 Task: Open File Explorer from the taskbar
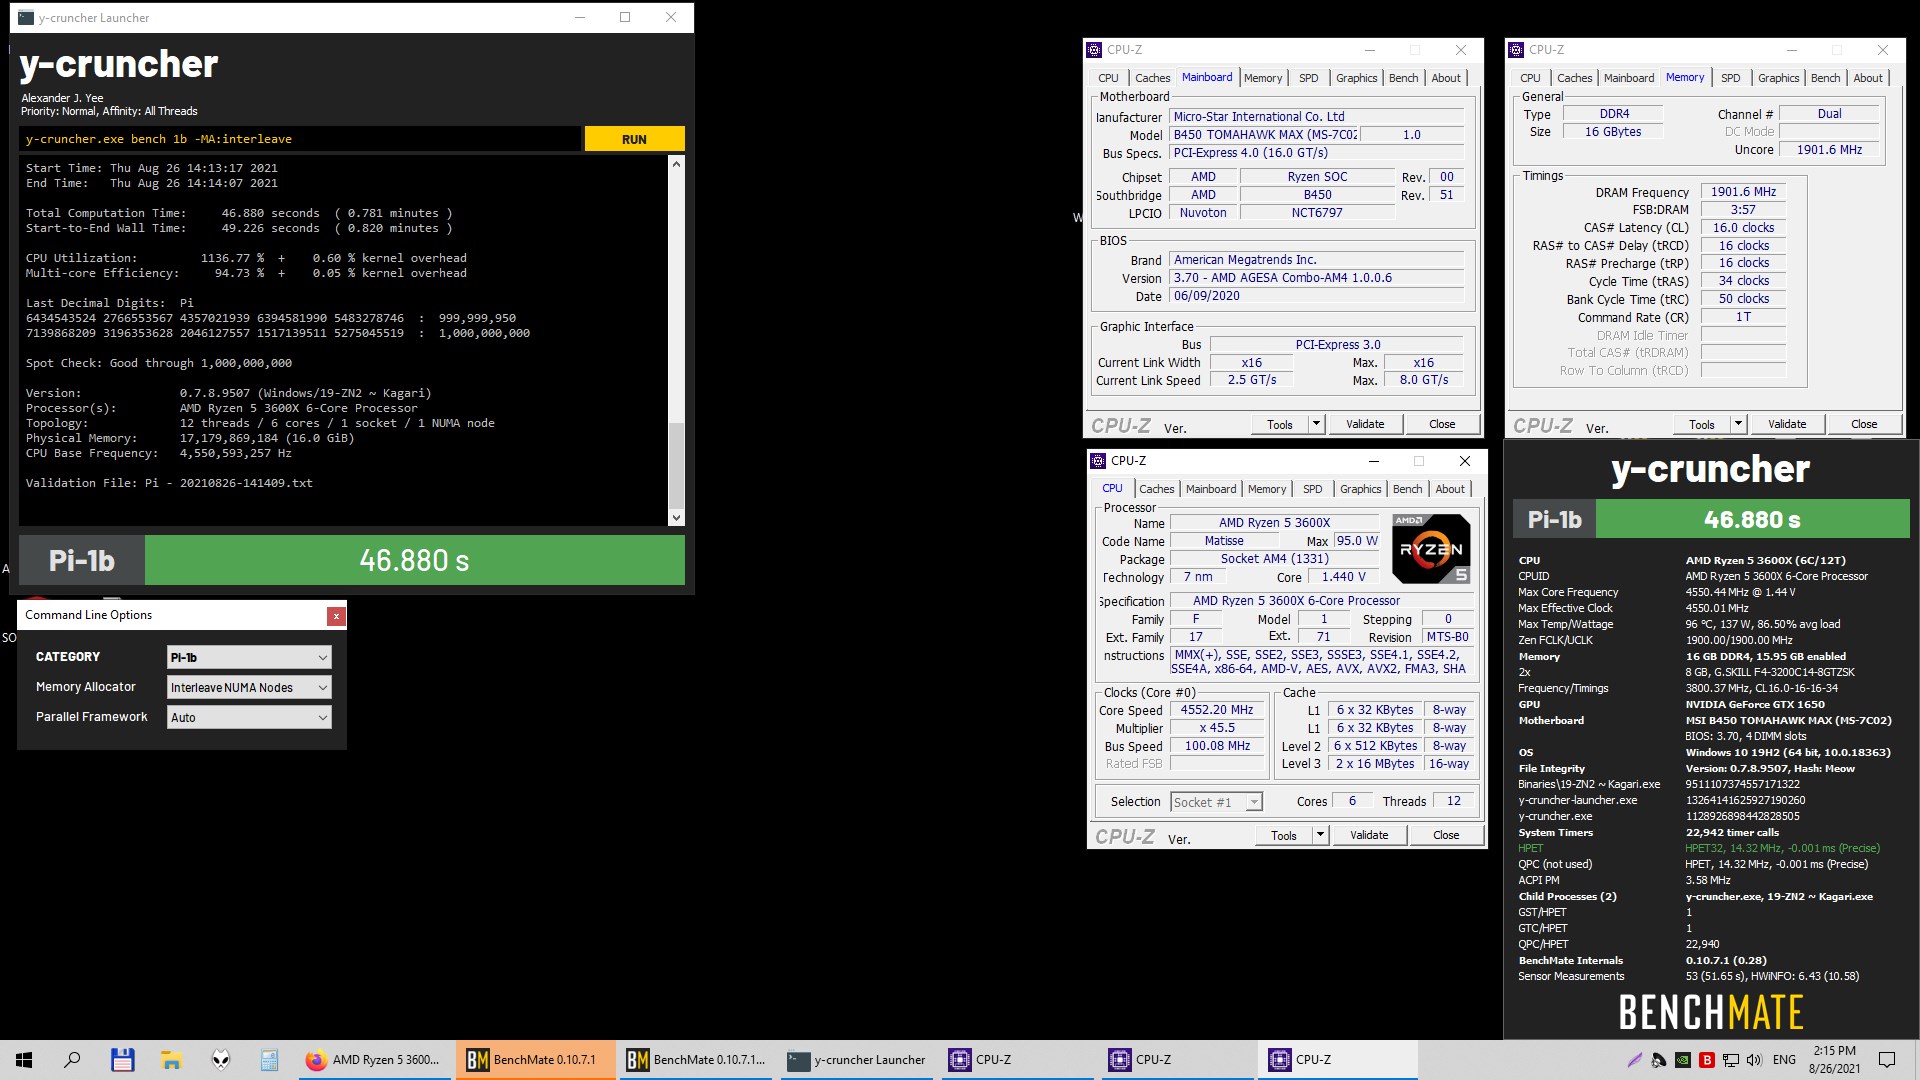click(171, 1060)
